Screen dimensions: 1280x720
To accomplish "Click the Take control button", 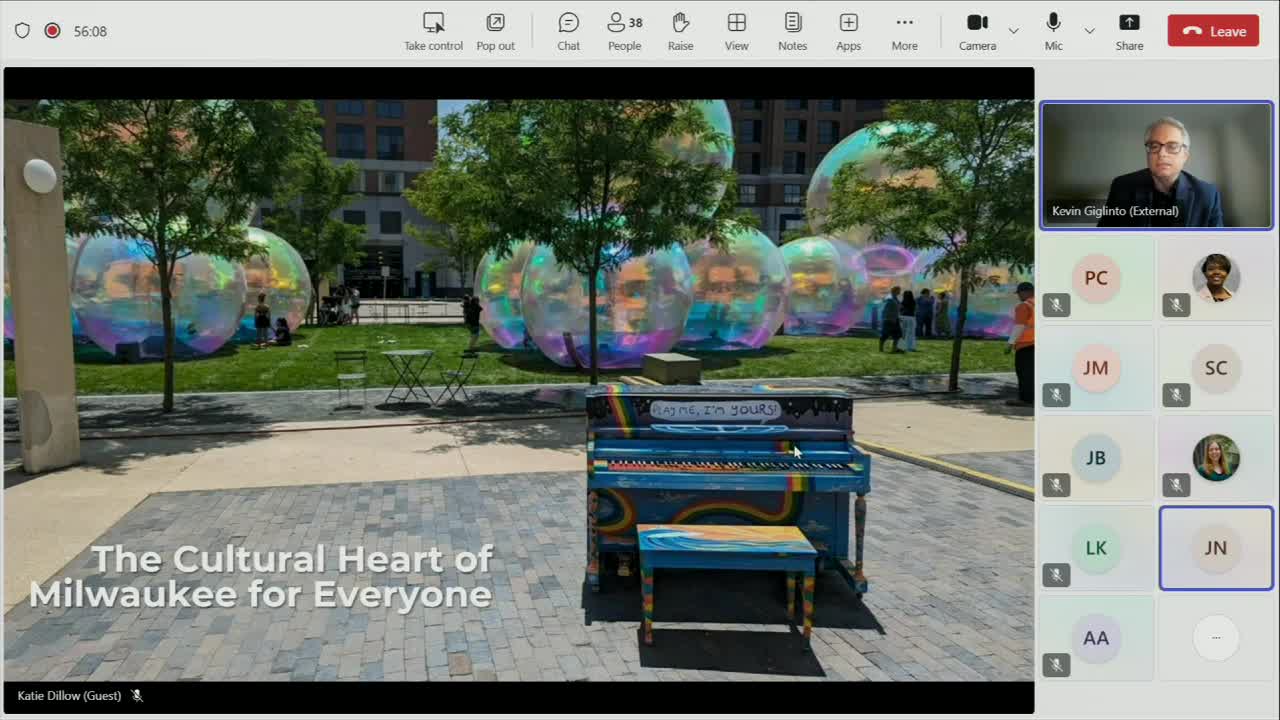I will (x=433, y=31).
